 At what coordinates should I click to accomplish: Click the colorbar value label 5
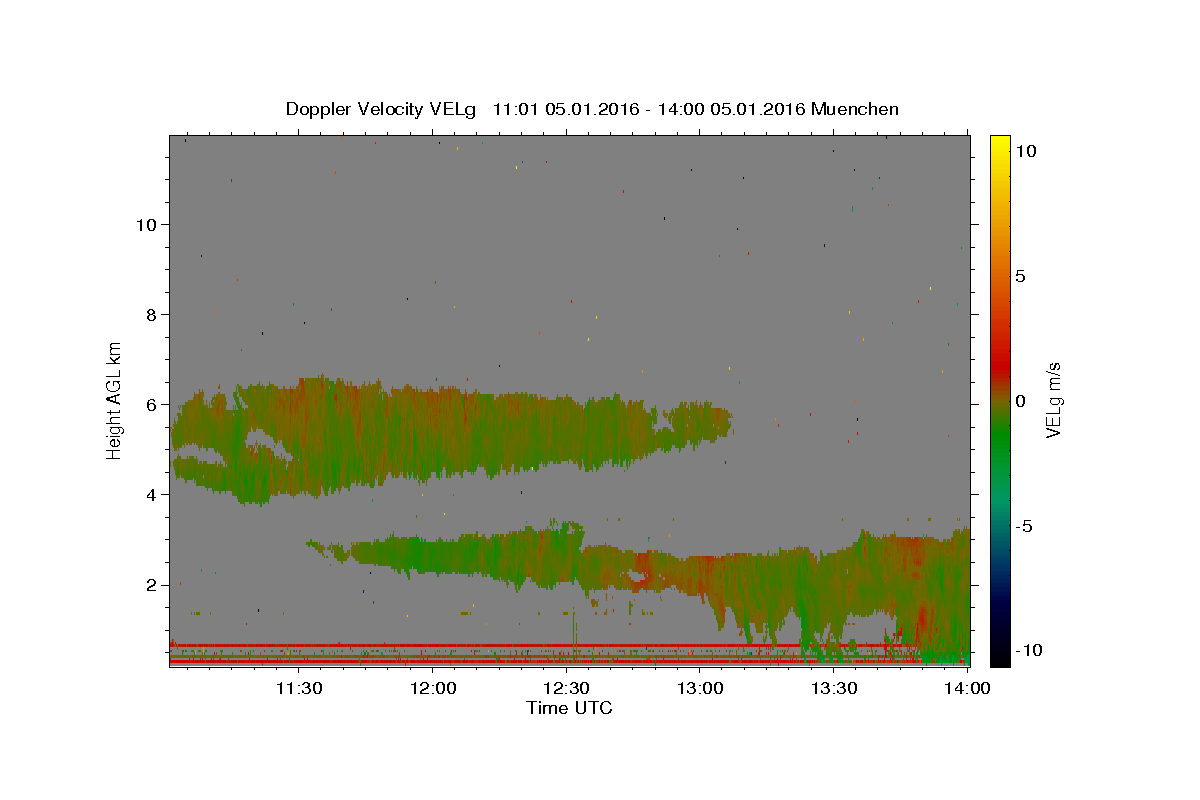tap(1020, 276)
